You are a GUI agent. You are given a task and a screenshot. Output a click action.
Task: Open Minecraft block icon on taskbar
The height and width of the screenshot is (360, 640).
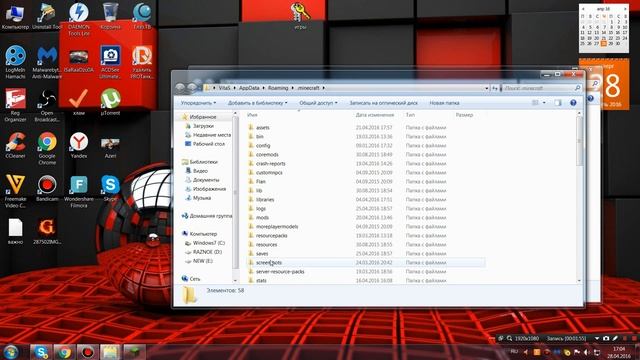pos(134,352)
